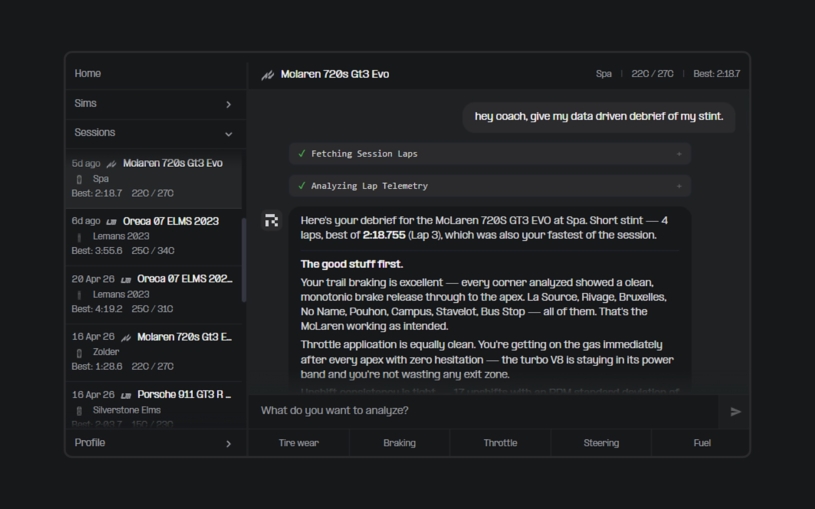This screenshot has width=815, height=509.
Task: Focus the 'What do you want to analyze?' input
Action: [483, 411]
